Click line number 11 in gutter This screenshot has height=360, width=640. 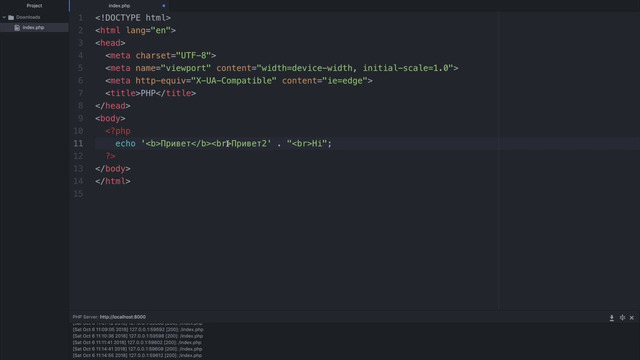[x=78, y=143]
